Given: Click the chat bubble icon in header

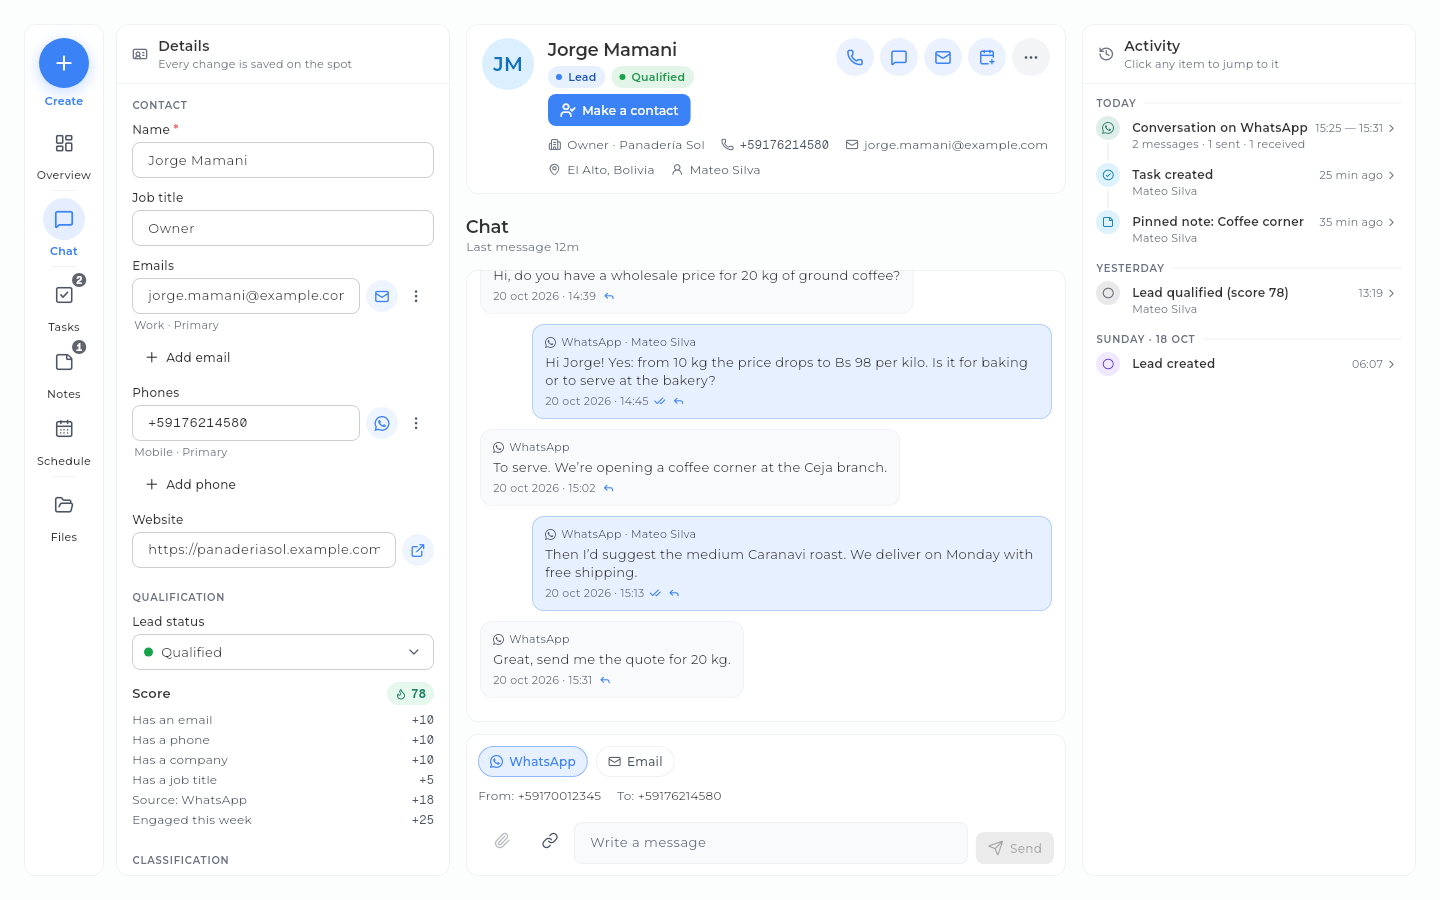Looking at the screenshot, I should coord(899,57).
